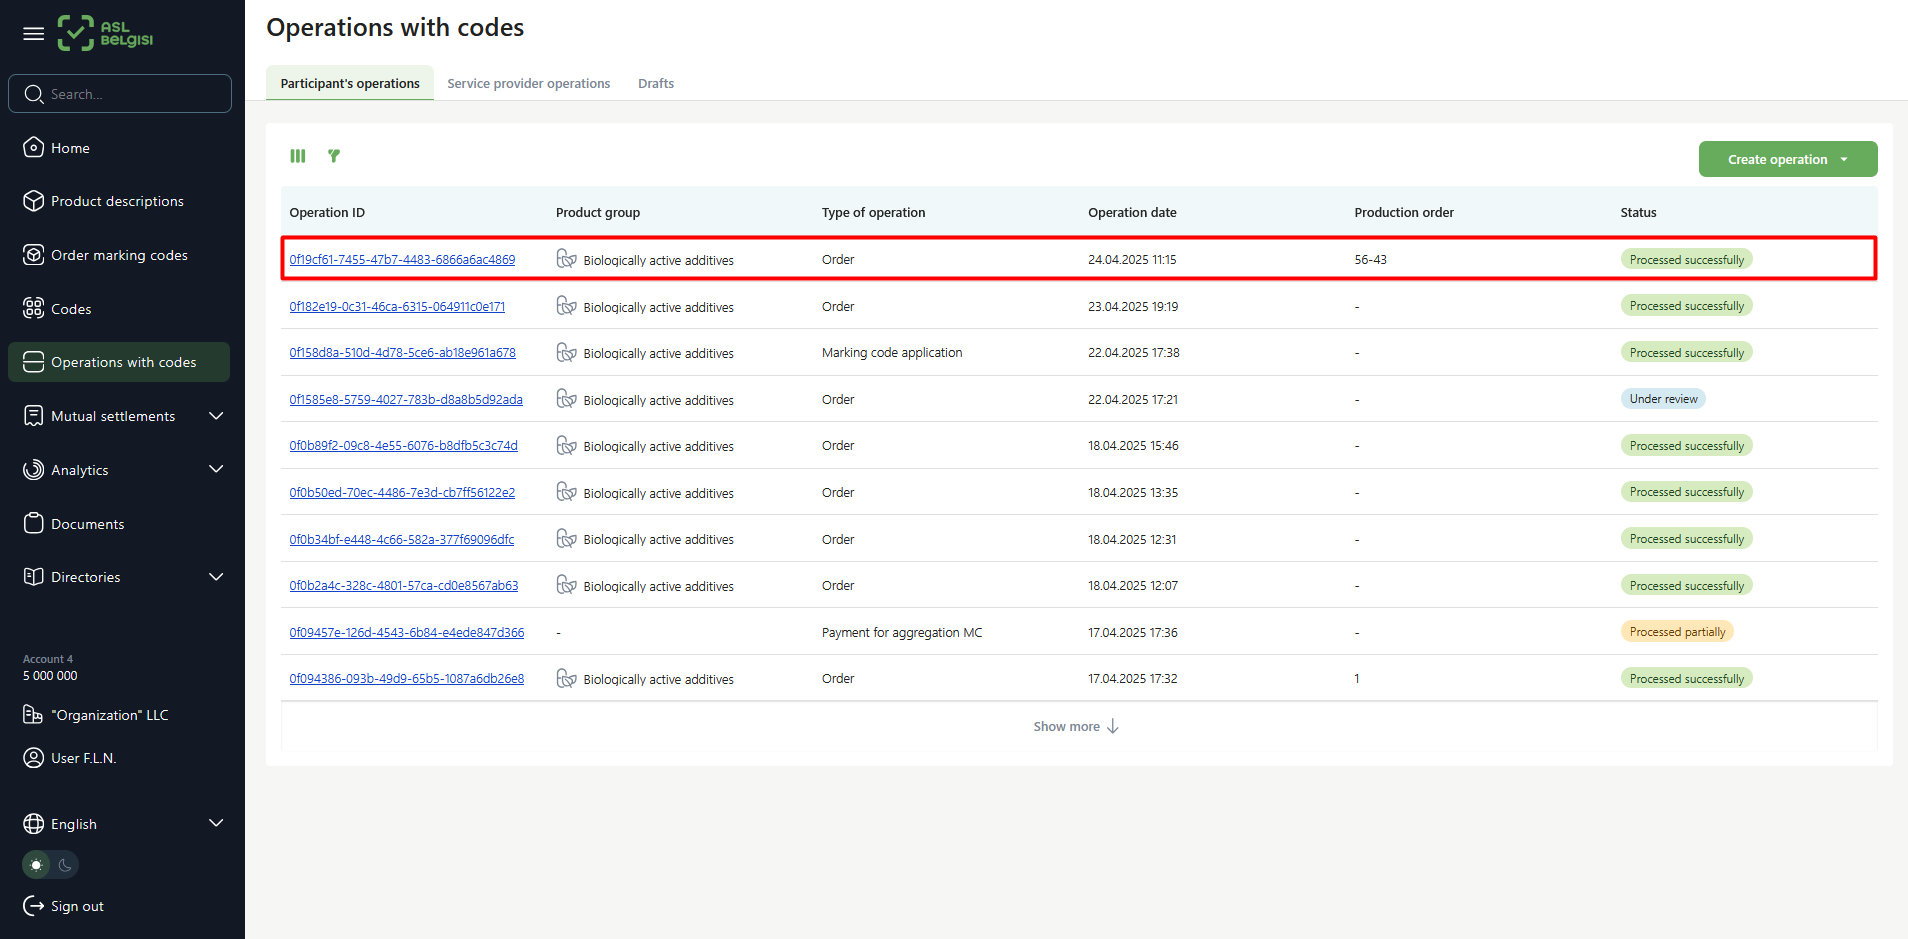This screenshot has width=1908, height=939.
Task: Click Payment for aggregation MC cell
Action: [x=901, y=632]
